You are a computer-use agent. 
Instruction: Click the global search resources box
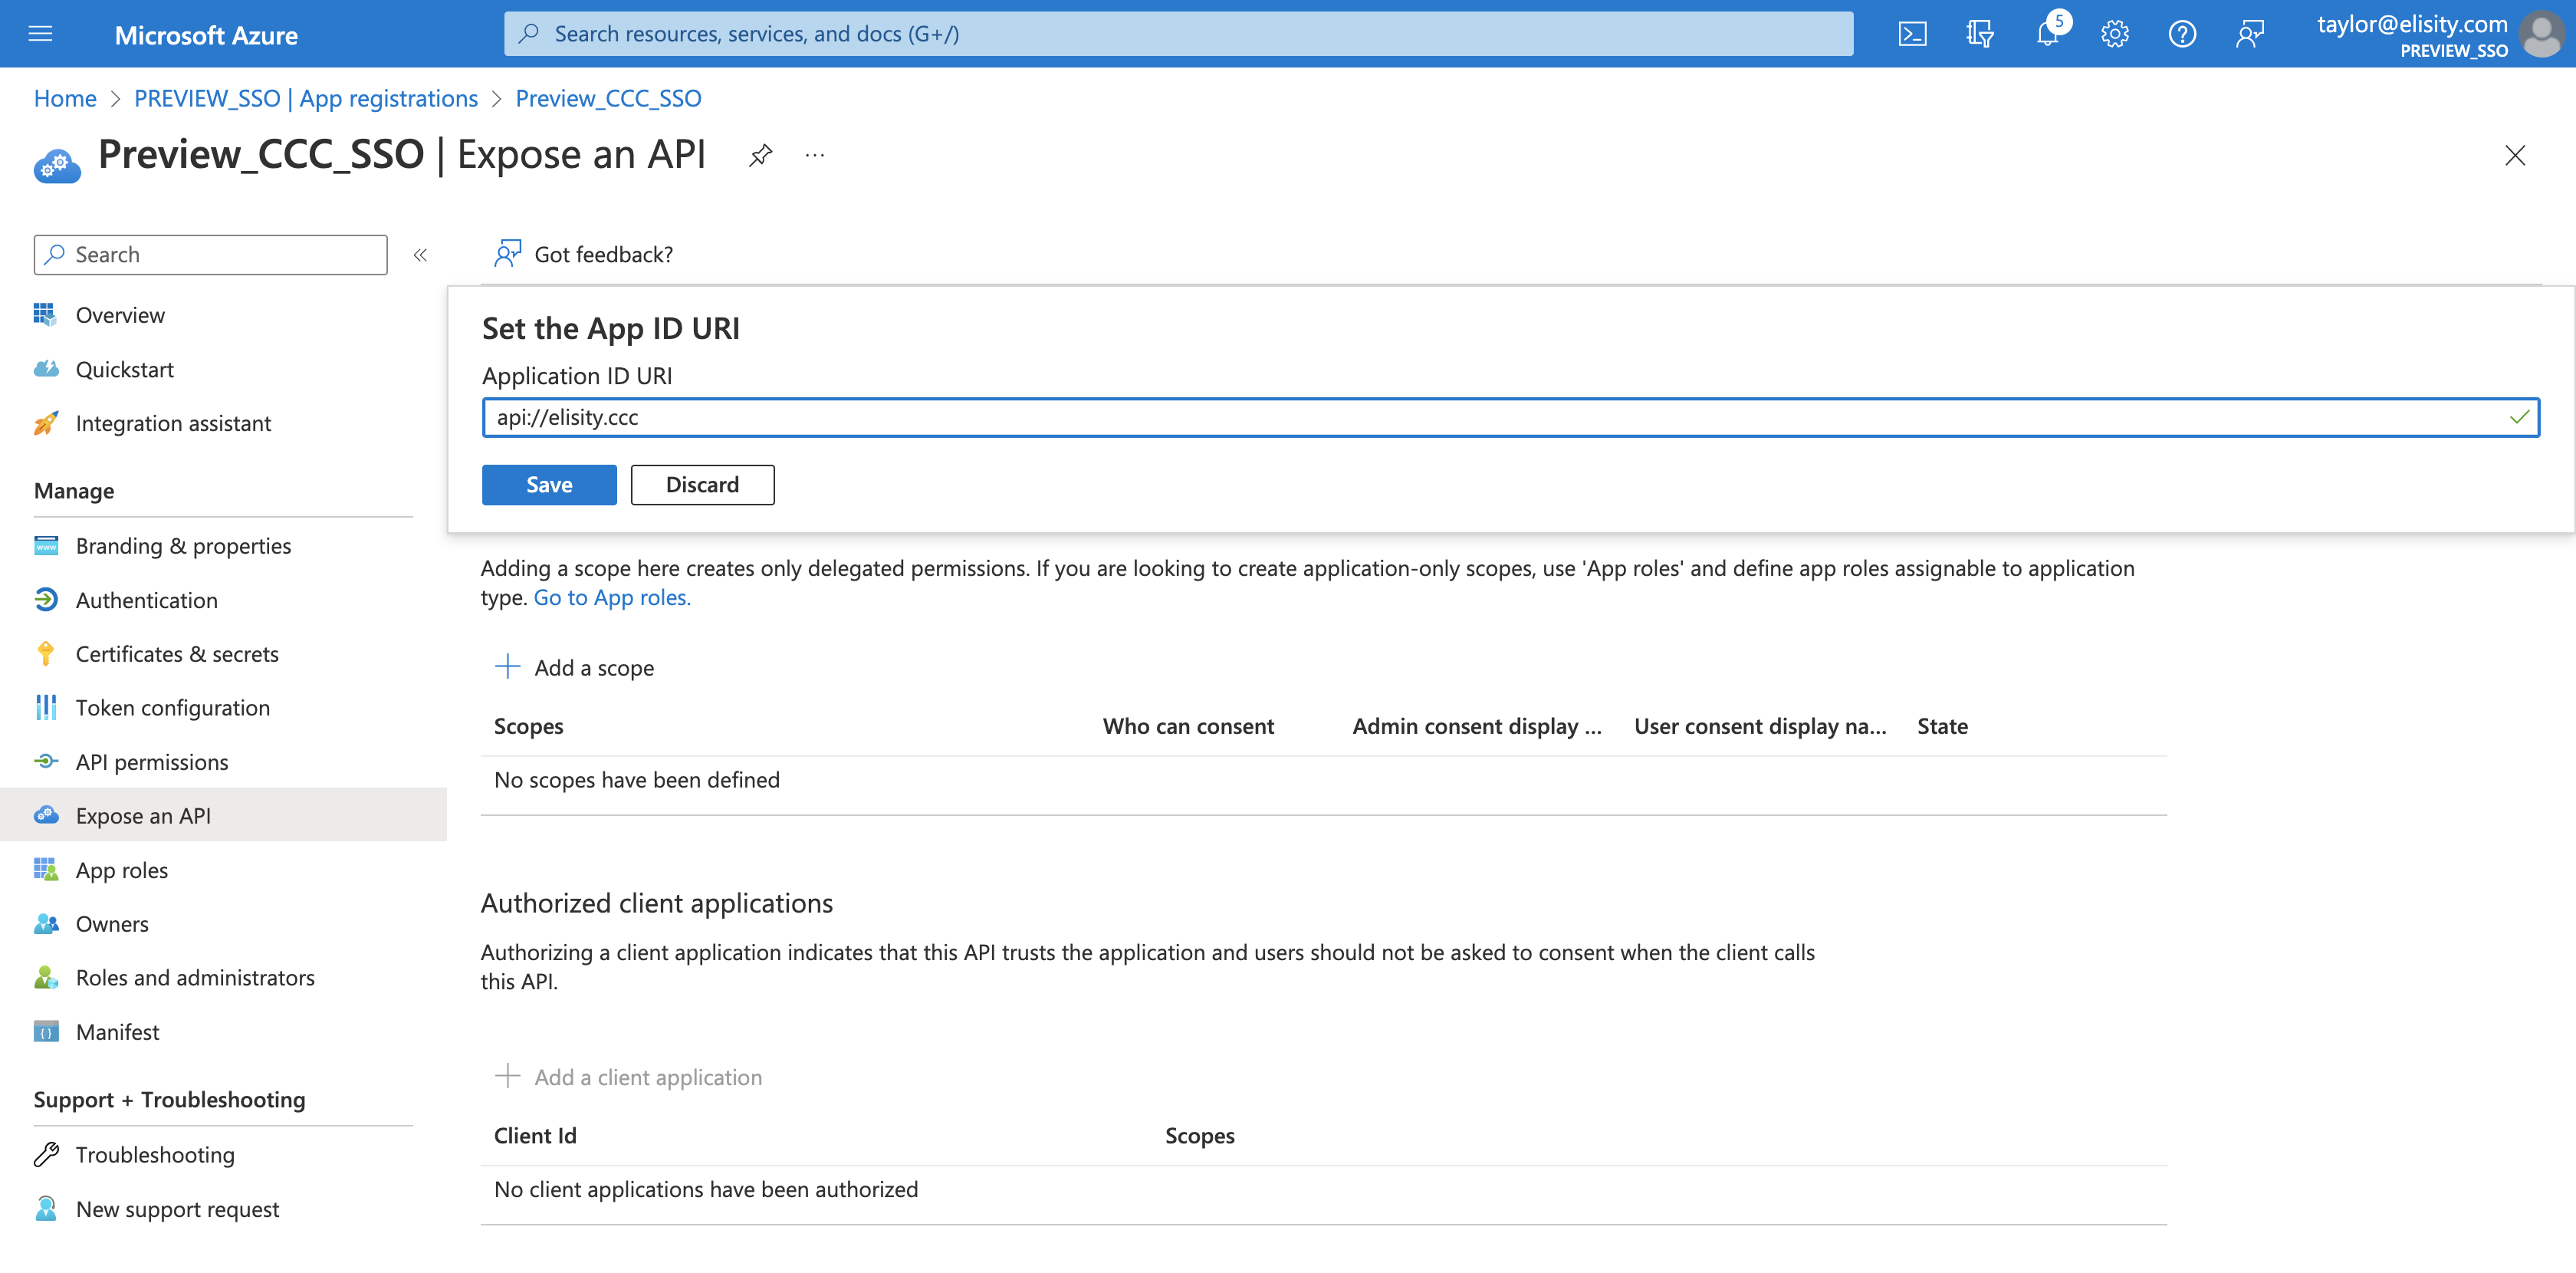(1178, 34)
